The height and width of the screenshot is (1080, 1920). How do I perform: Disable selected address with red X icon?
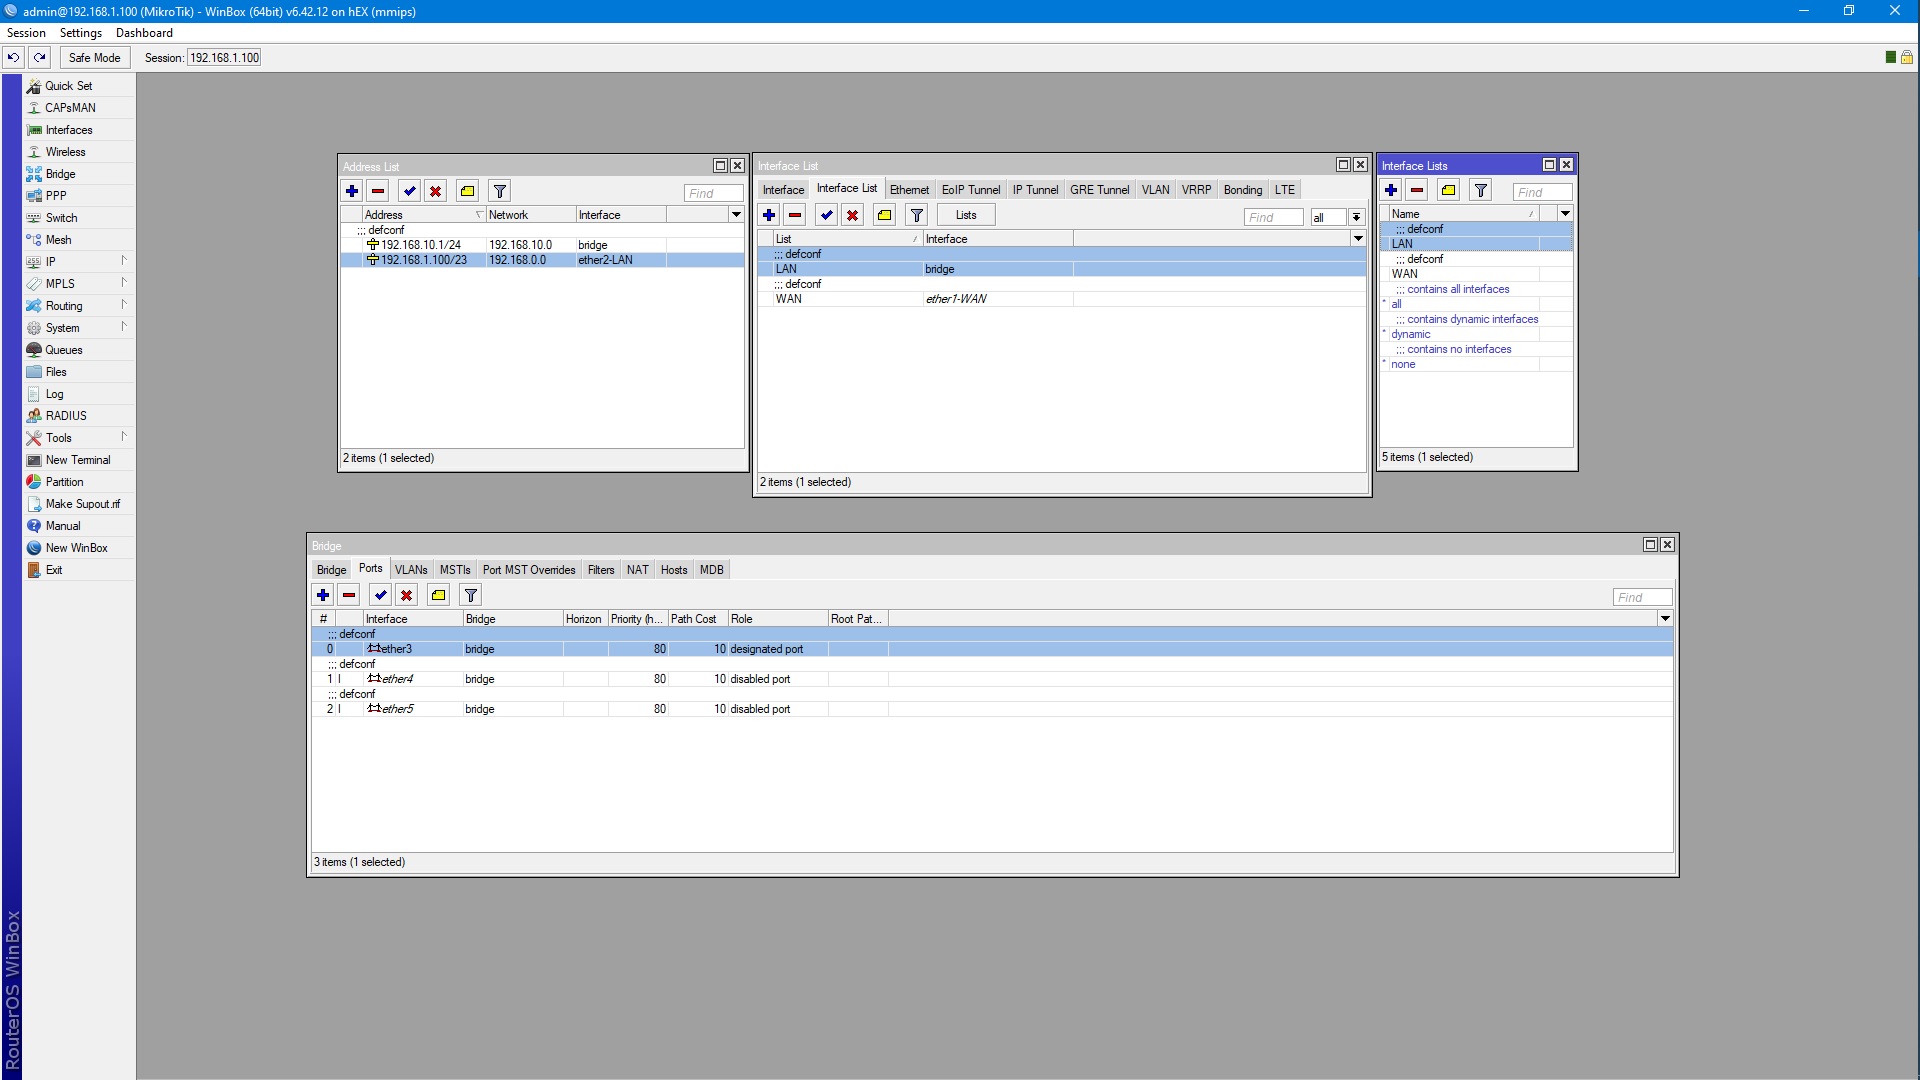click(436, 191)
